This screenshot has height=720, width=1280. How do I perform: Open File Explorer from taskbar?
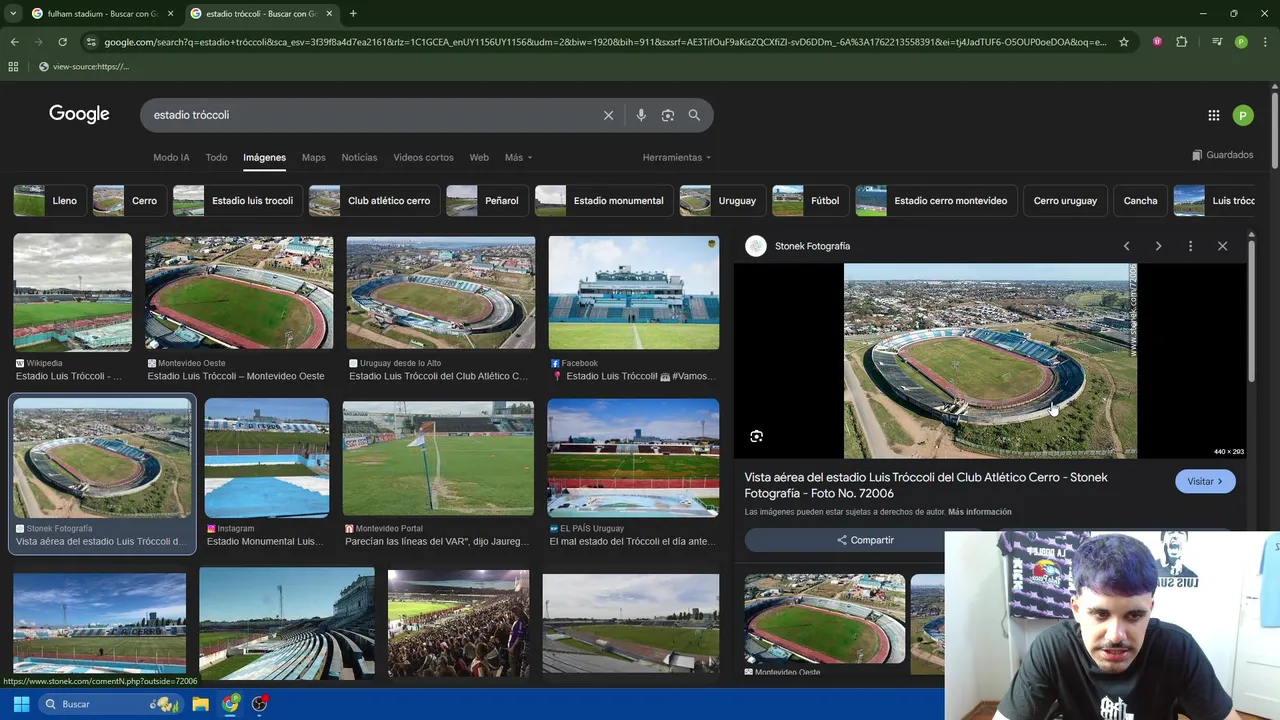200,704
